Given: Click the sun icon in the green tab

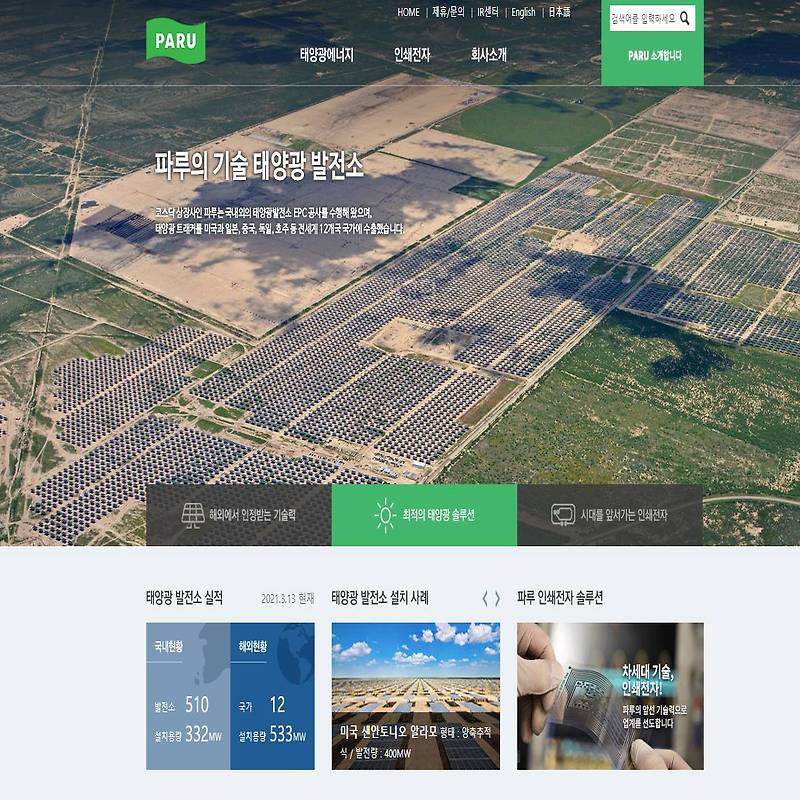Looking at the screenshot, I should pos(385,515).
